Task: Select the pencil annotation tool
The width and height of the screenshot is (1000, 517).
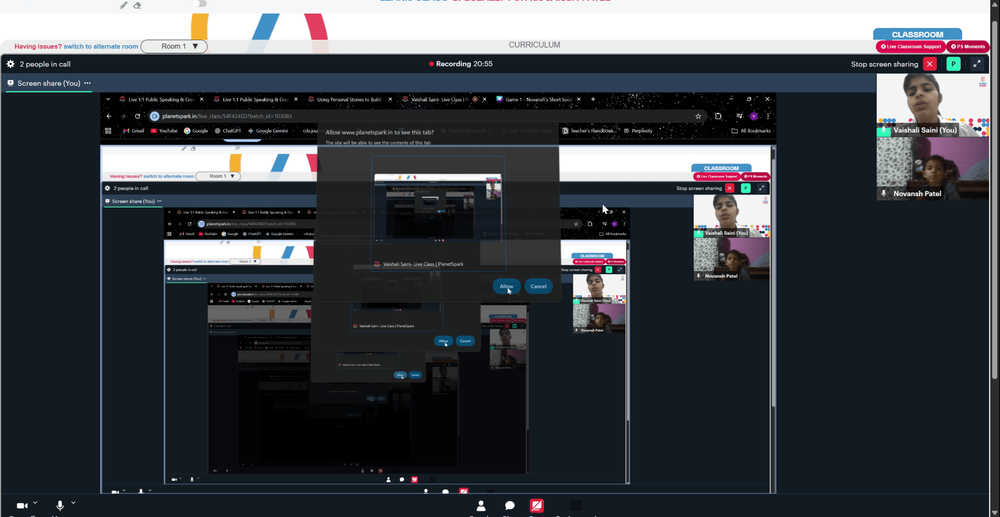Action: click(x=124, y=5)
